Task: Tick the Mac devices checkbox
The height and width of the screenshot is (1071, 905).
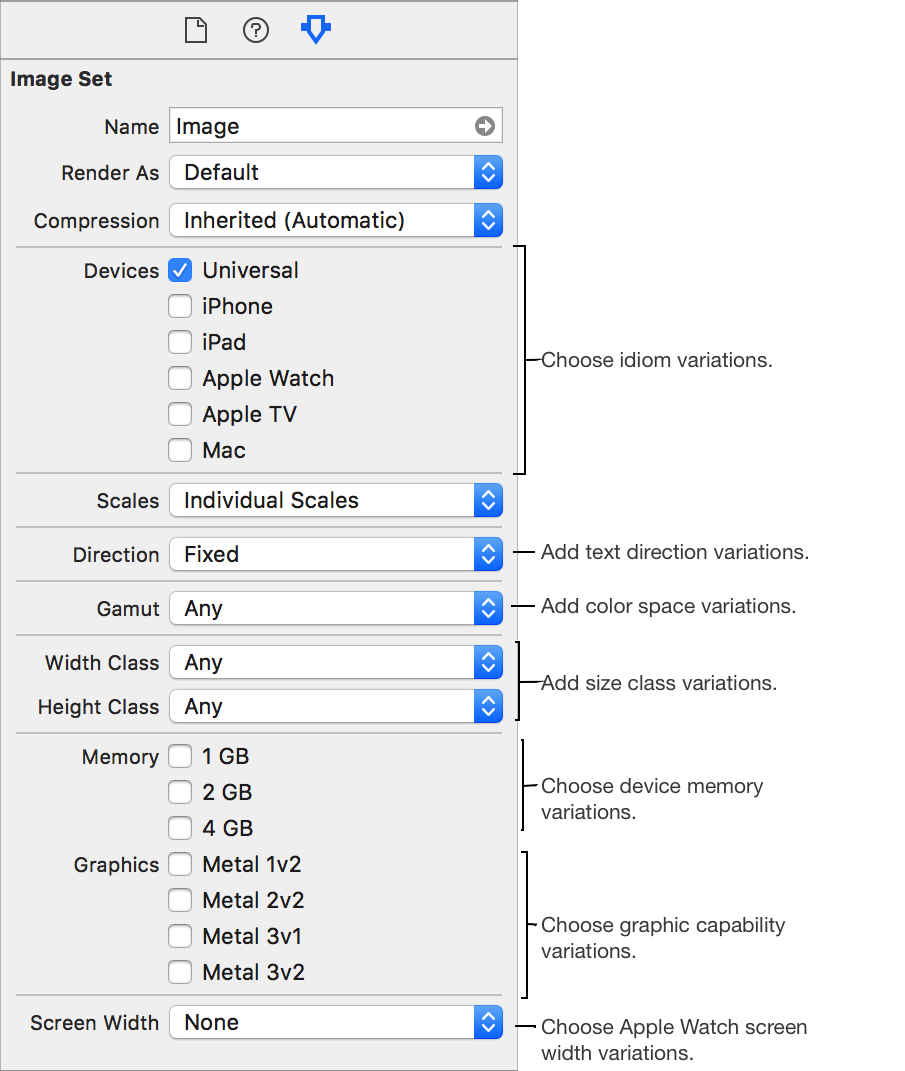Action: tap(180, 450)
